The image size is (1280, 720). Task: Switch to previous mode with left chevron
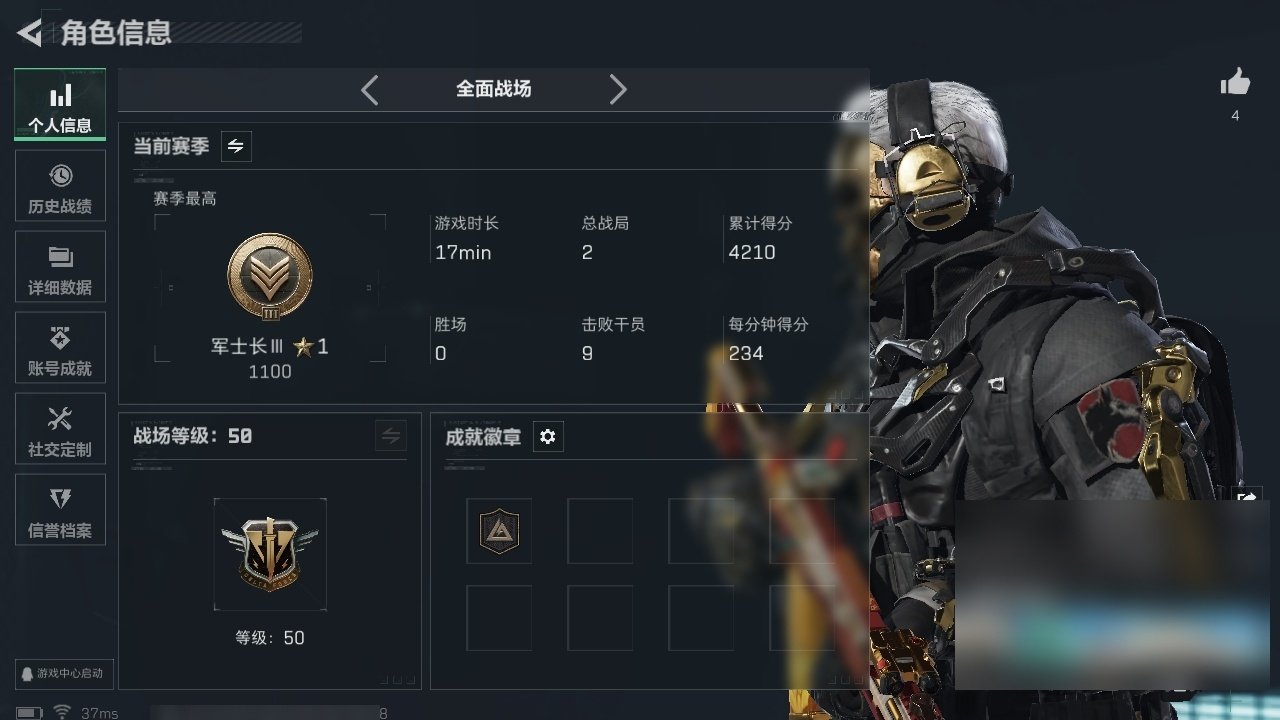[370, 90]
